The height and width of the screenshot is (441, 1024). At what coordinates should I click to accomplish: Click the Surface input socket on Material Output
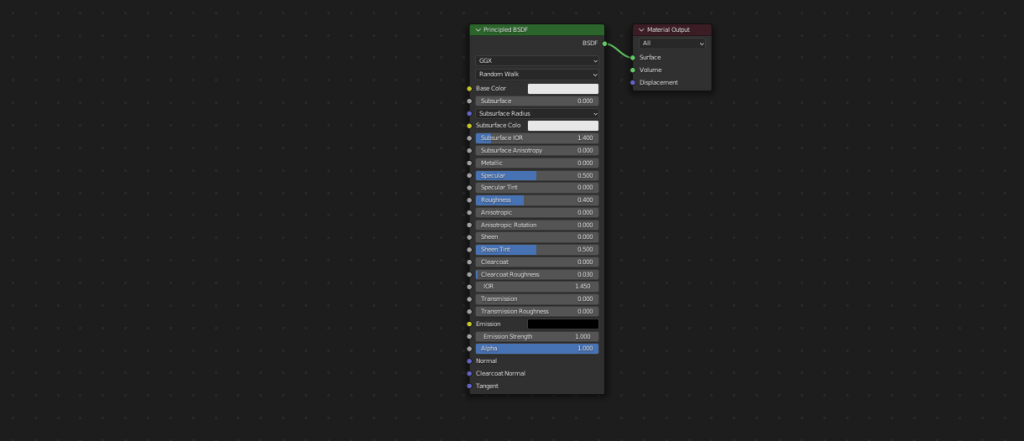pos(633,58)
